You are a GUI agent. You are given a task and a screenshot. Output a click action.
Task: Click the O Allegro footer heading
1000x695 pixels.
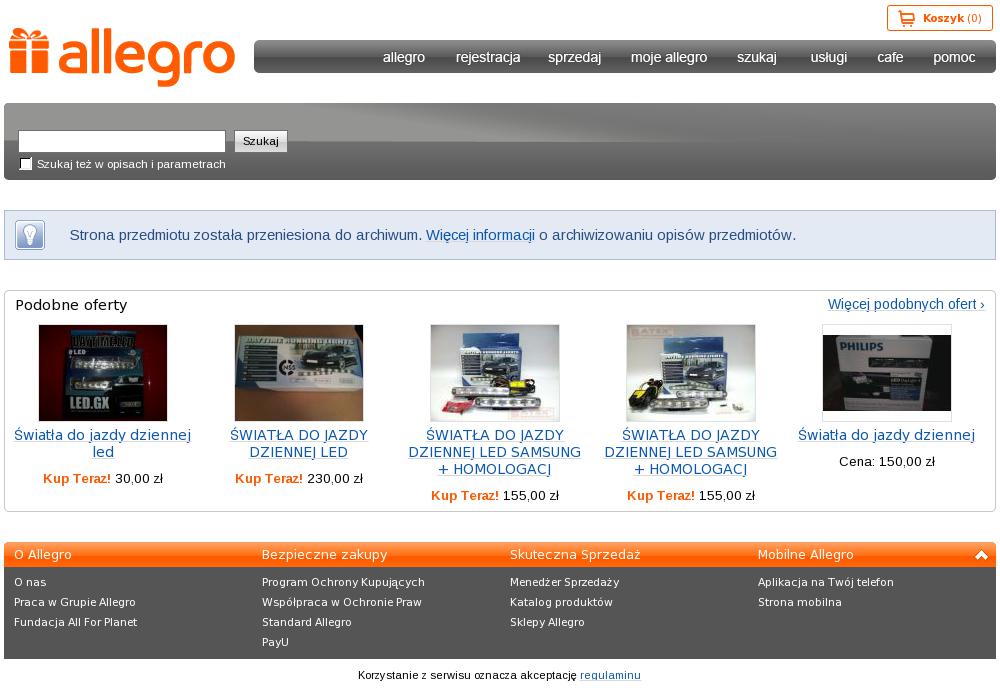43,555
